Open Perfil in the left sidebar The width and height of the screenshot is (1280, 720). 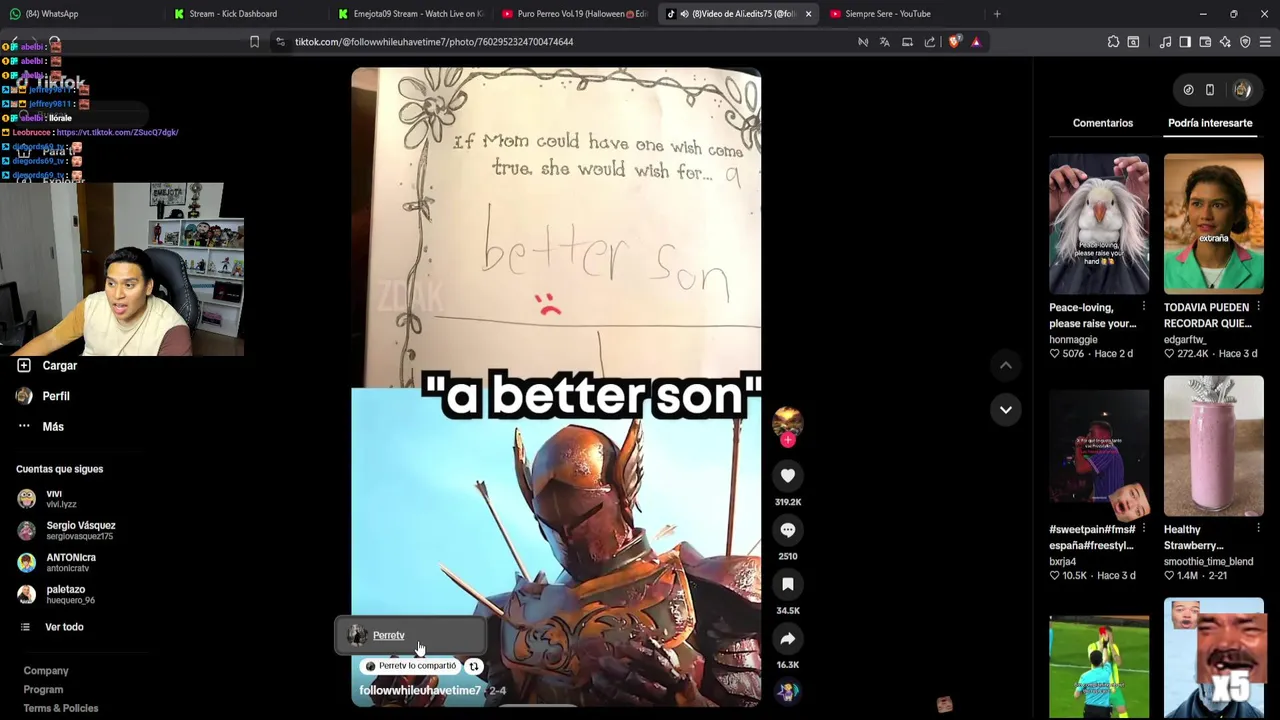[56, 396]
